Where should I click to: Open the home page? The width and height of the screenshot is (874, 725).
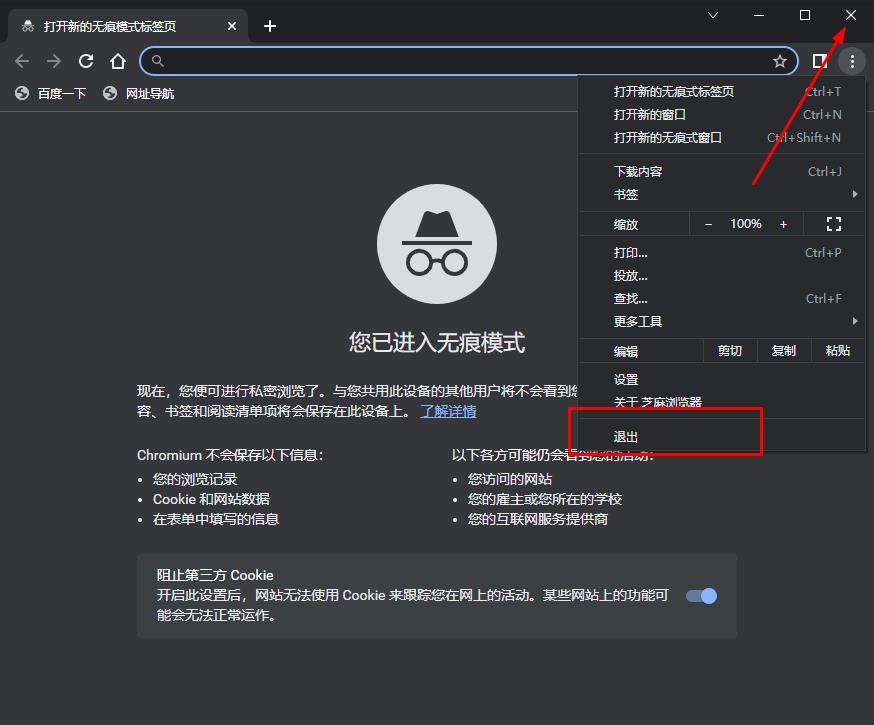coord(117,61)
